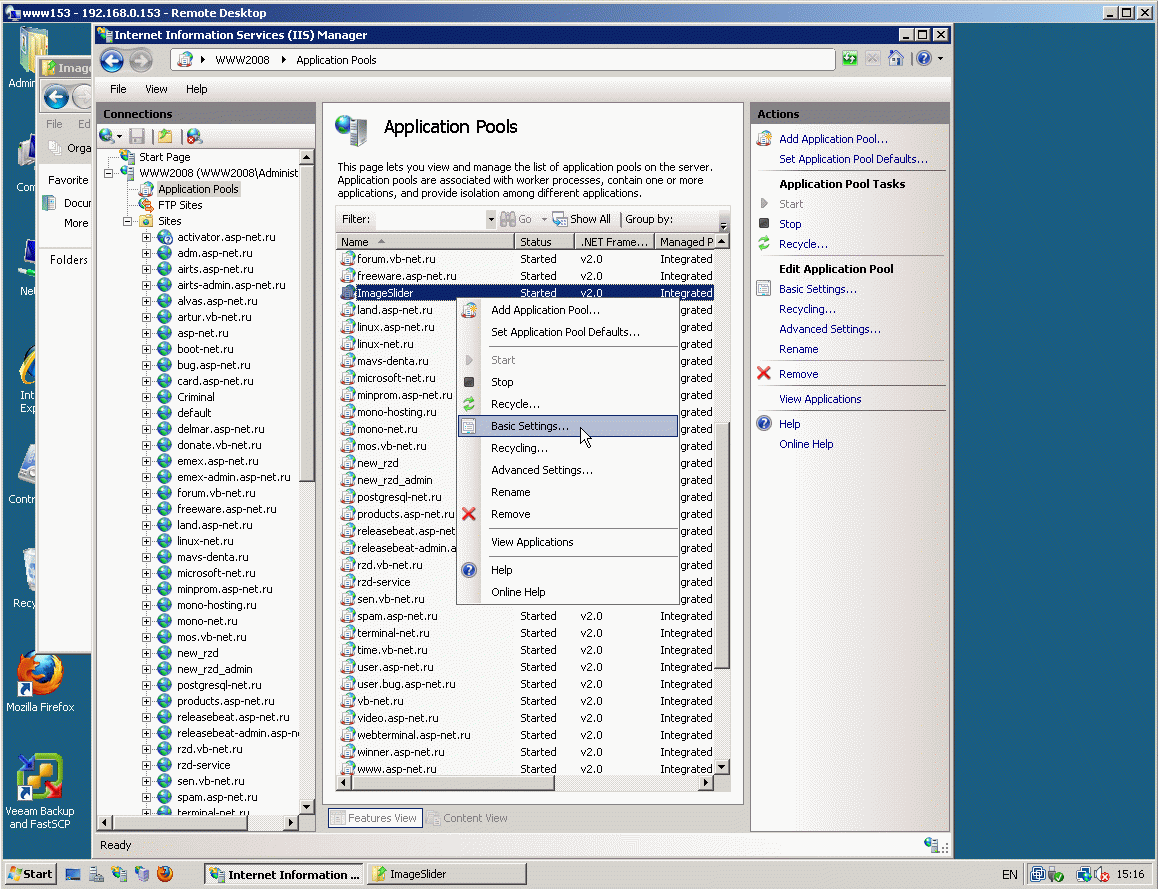Collapse the WWW2008 server node
This screenshot has height=889, width=1158.
pyautogui.click(x=109, y=174)
